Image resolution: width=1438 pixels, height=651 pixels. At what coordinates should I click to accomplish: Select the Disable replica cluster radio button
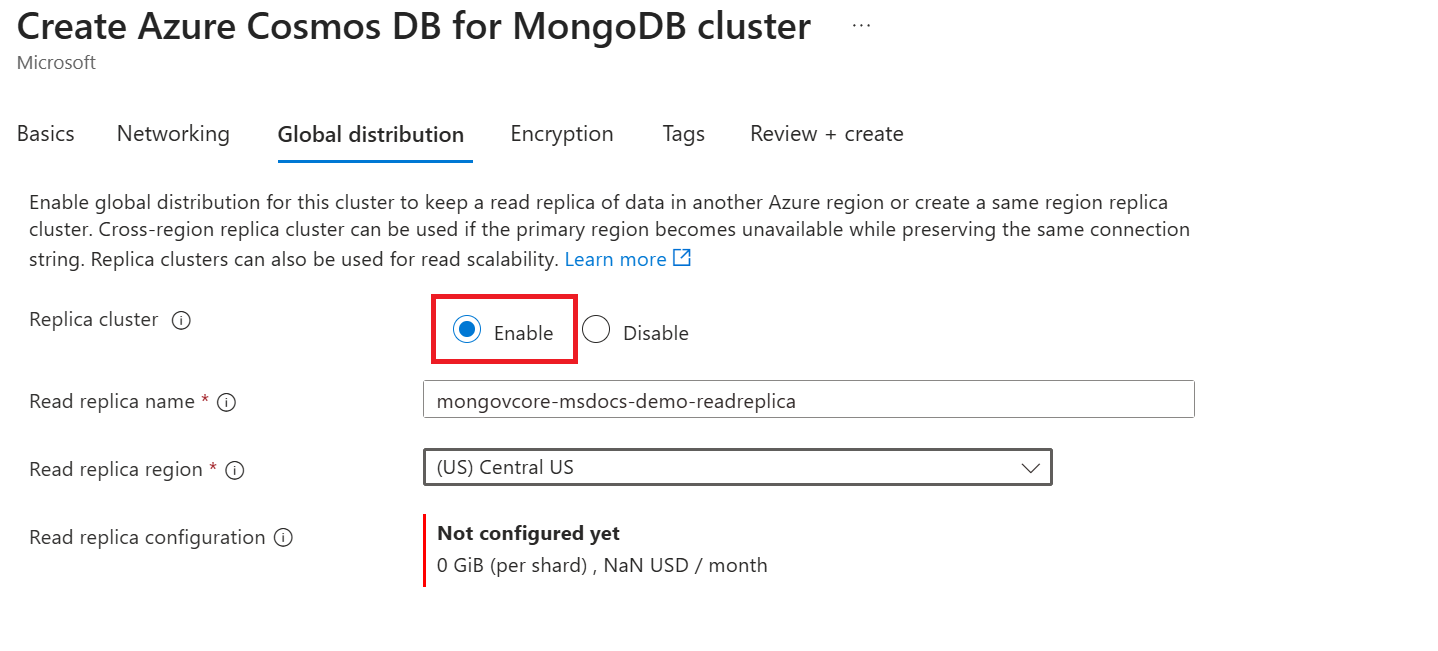tap(596, 330)
